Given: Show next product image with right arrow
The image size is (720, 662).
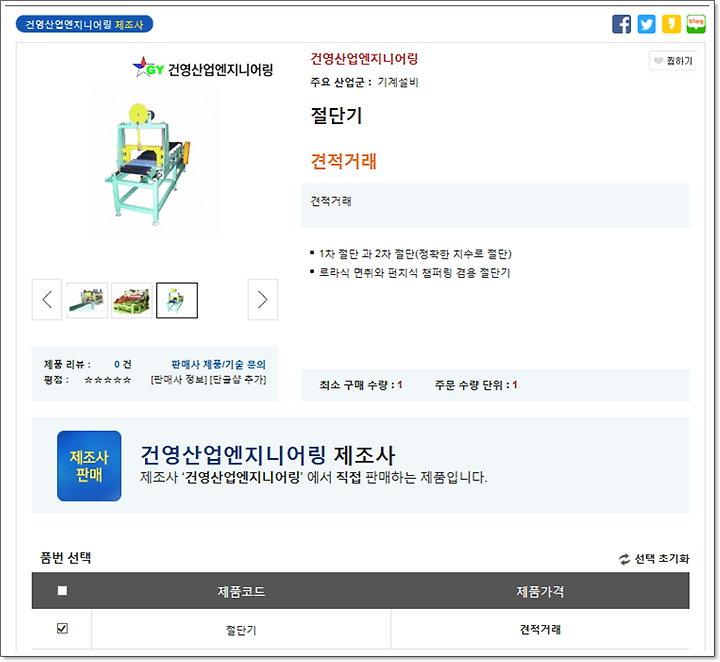Looking at the screenshot, I should 263,299.
